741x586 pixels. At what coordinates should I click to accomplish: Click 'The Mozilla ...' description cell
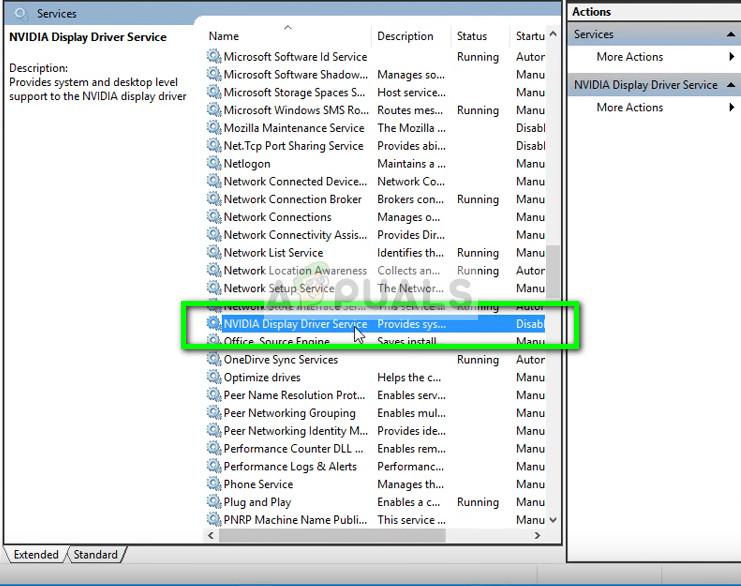coord(411,128)
